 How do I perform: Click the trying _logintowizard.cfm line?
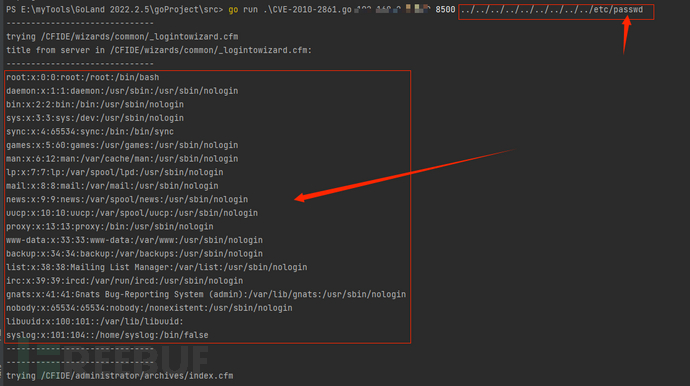pyautogui.click(x=122, y=37)
